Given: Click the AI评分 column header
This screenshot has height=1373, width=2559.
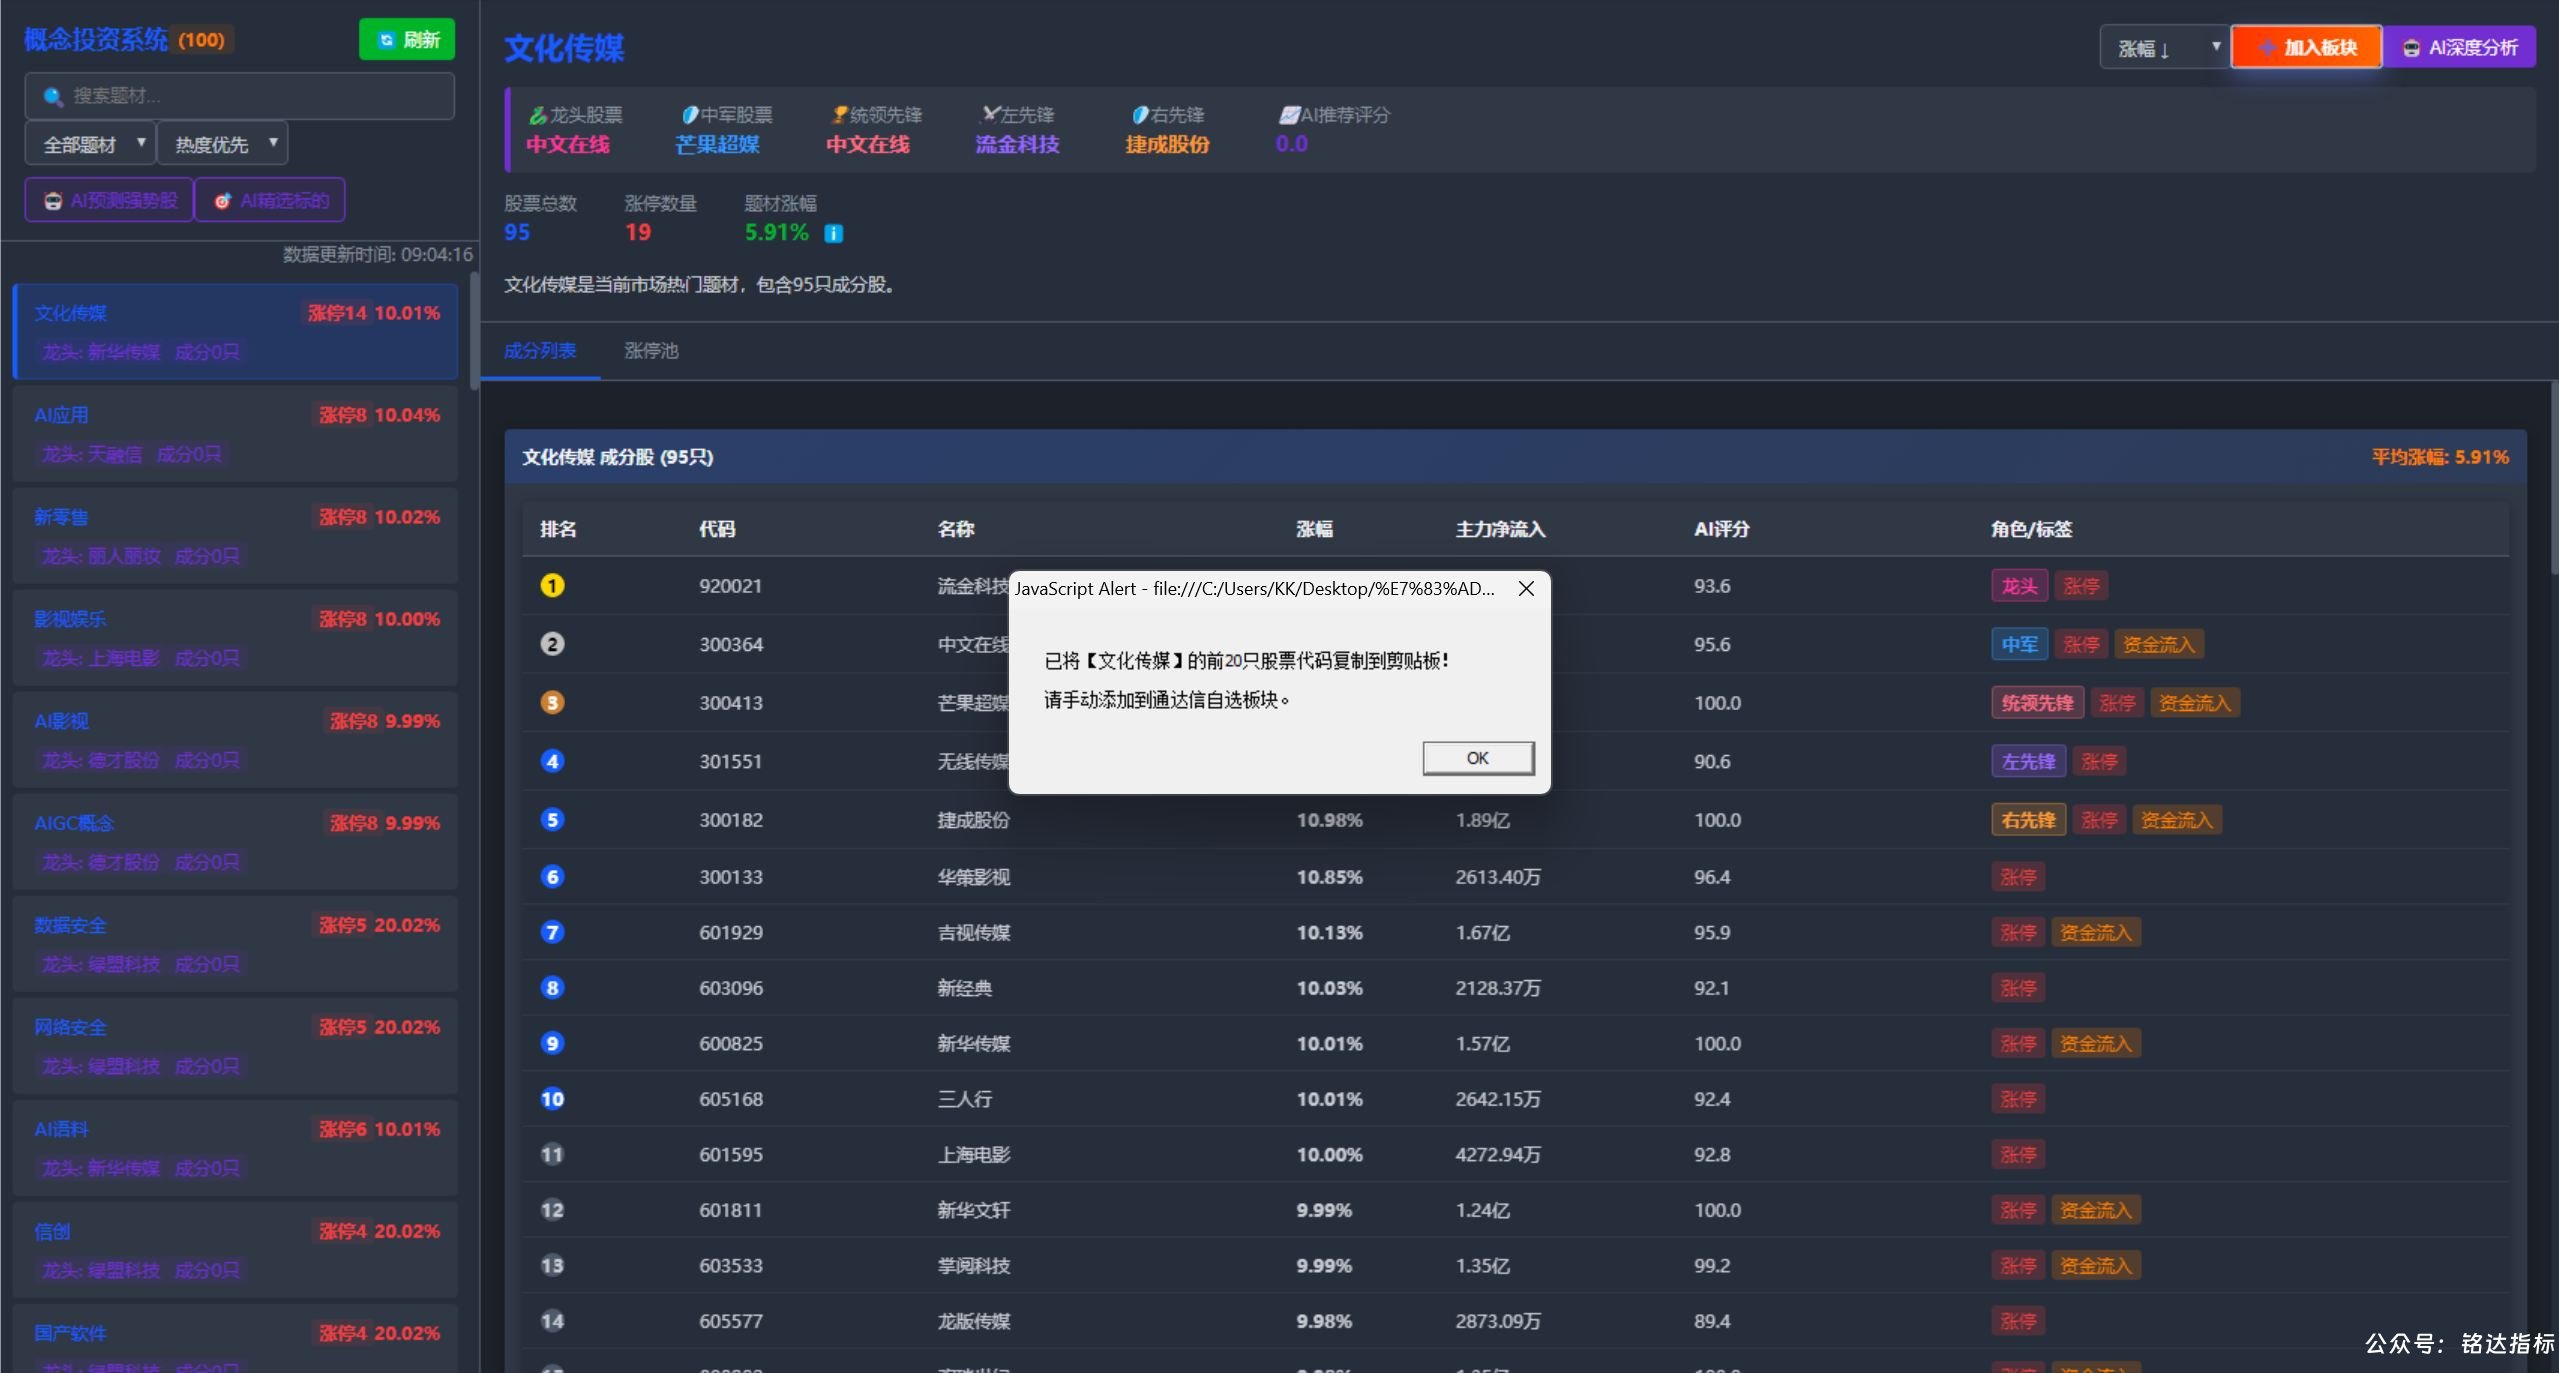Looking at the screenshot, I should point(1721,529).
